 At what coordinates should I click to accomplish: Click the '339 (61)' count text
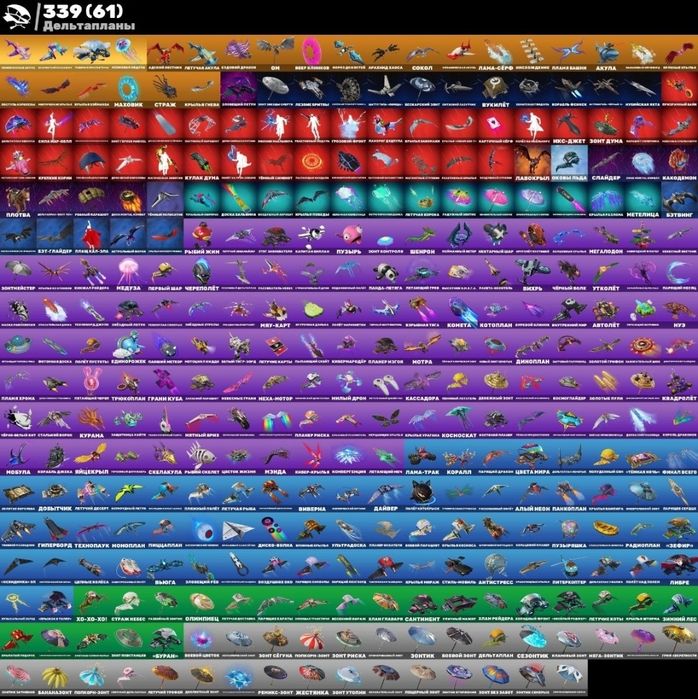click(82, 11)
